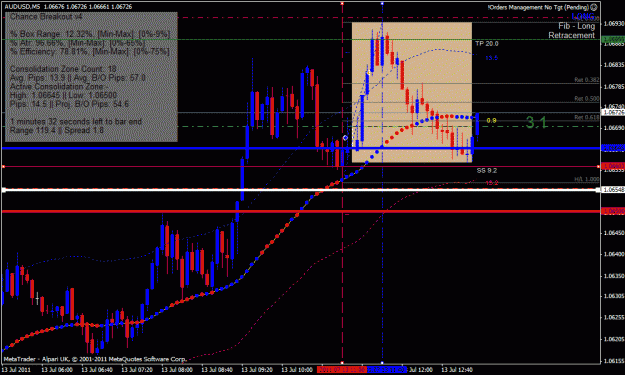This screenshot has width=625, height=375.
Task: Click the 1.06305 price axis label
Action: pyautogui.click(x=614, y=296)
